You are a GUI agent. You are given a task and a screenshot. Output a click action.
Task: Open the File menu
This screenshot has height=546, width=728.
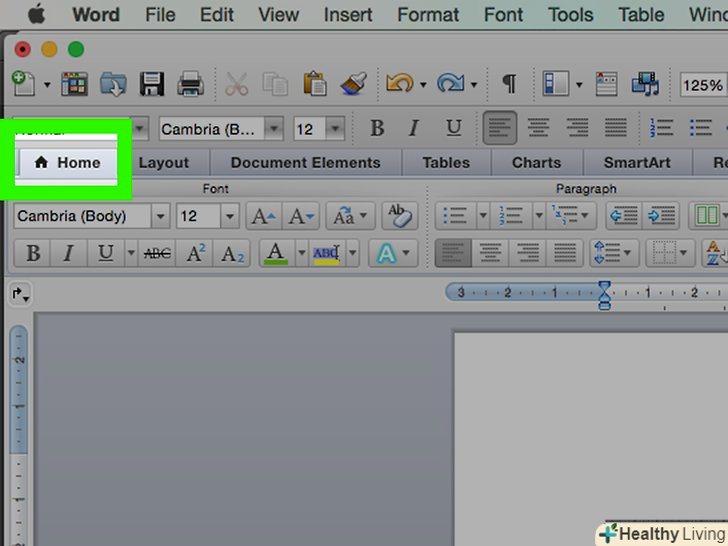tap(160, 15)
